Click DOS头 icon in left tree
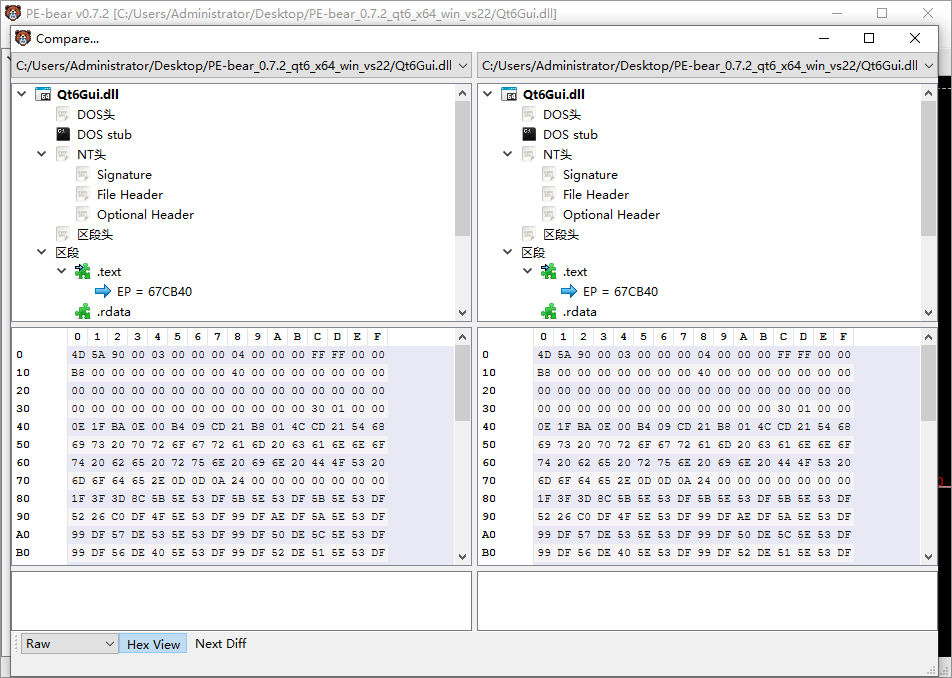 (63, 115)
